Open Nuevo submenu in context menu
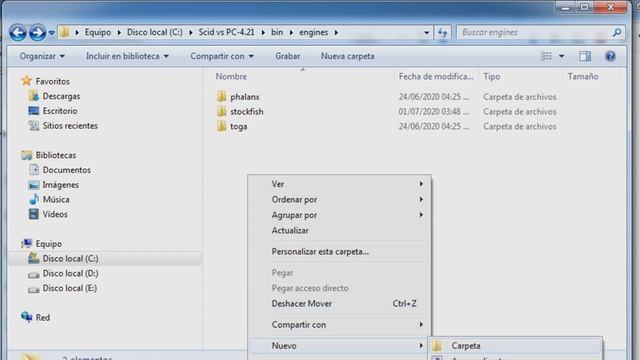Viewport: 640px width, 360px height. pos(339,346)
